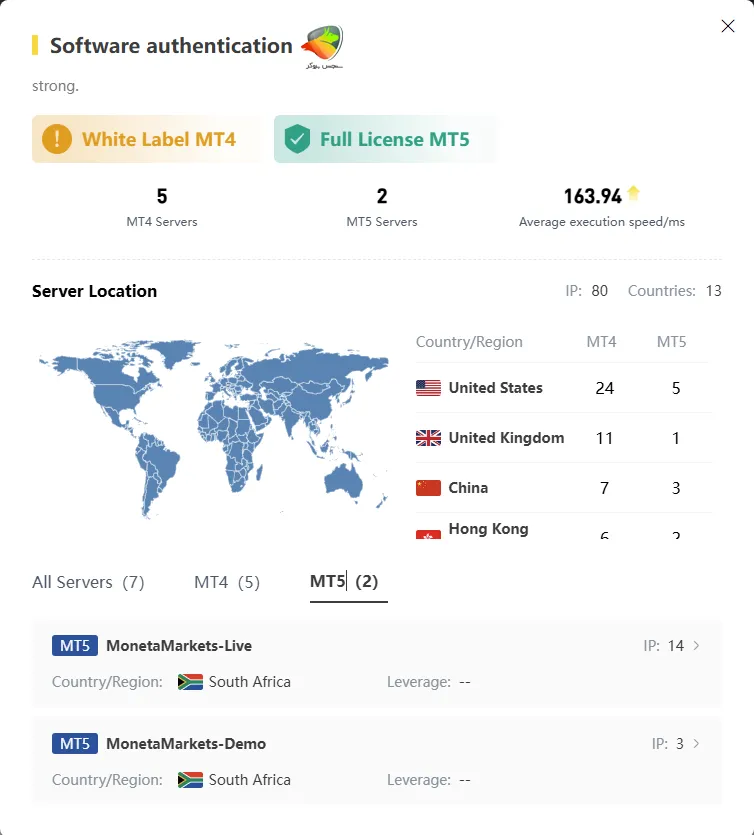This screenshot has width=754, height=835.
Task: Click the United States flag icon
Action: pos(428,388)
